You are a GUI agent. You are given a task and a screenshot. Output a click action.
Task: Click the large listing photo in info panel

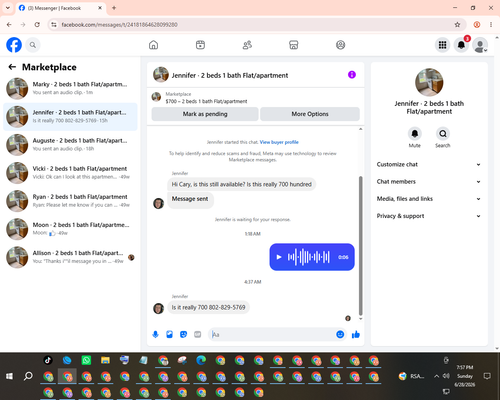[429, 82]
